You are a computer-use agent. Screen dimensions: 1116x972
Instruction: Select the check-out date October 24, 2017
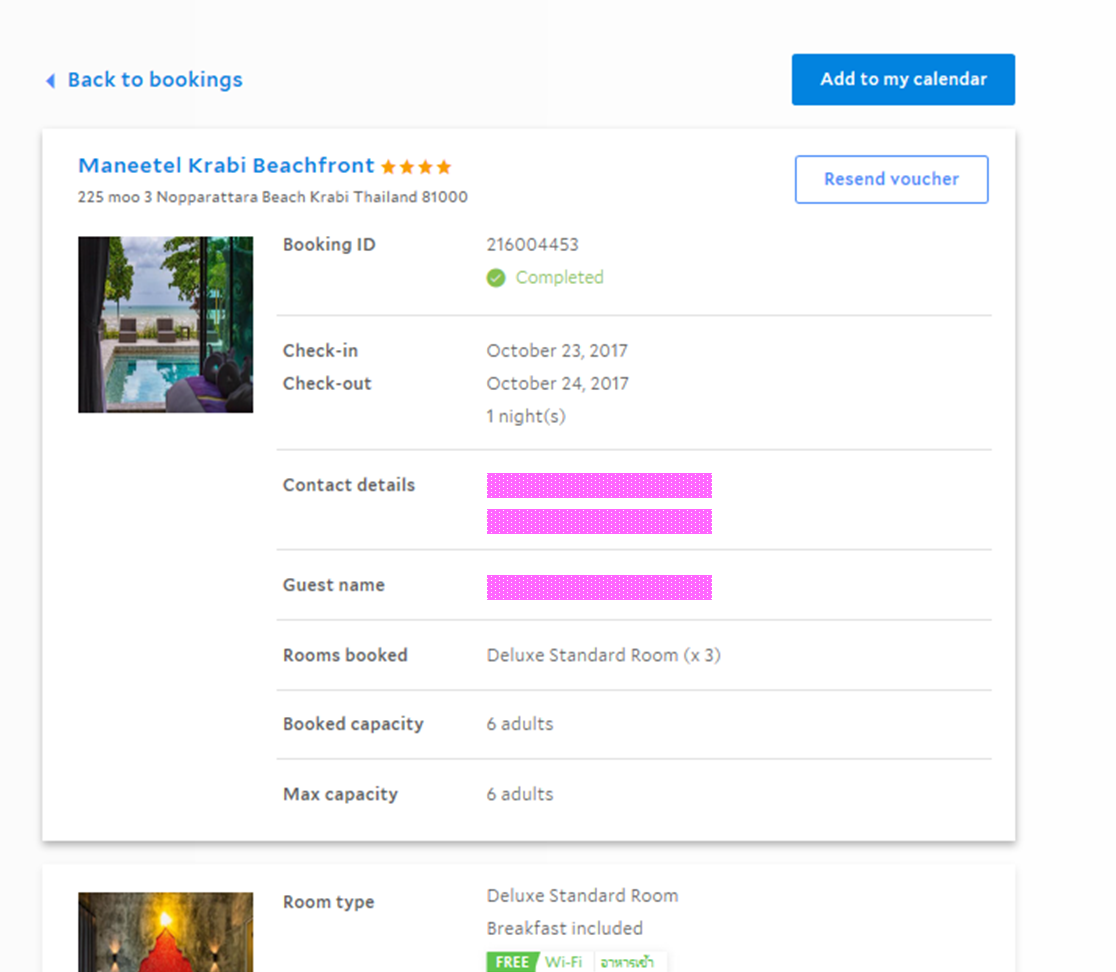coord(558,384)
